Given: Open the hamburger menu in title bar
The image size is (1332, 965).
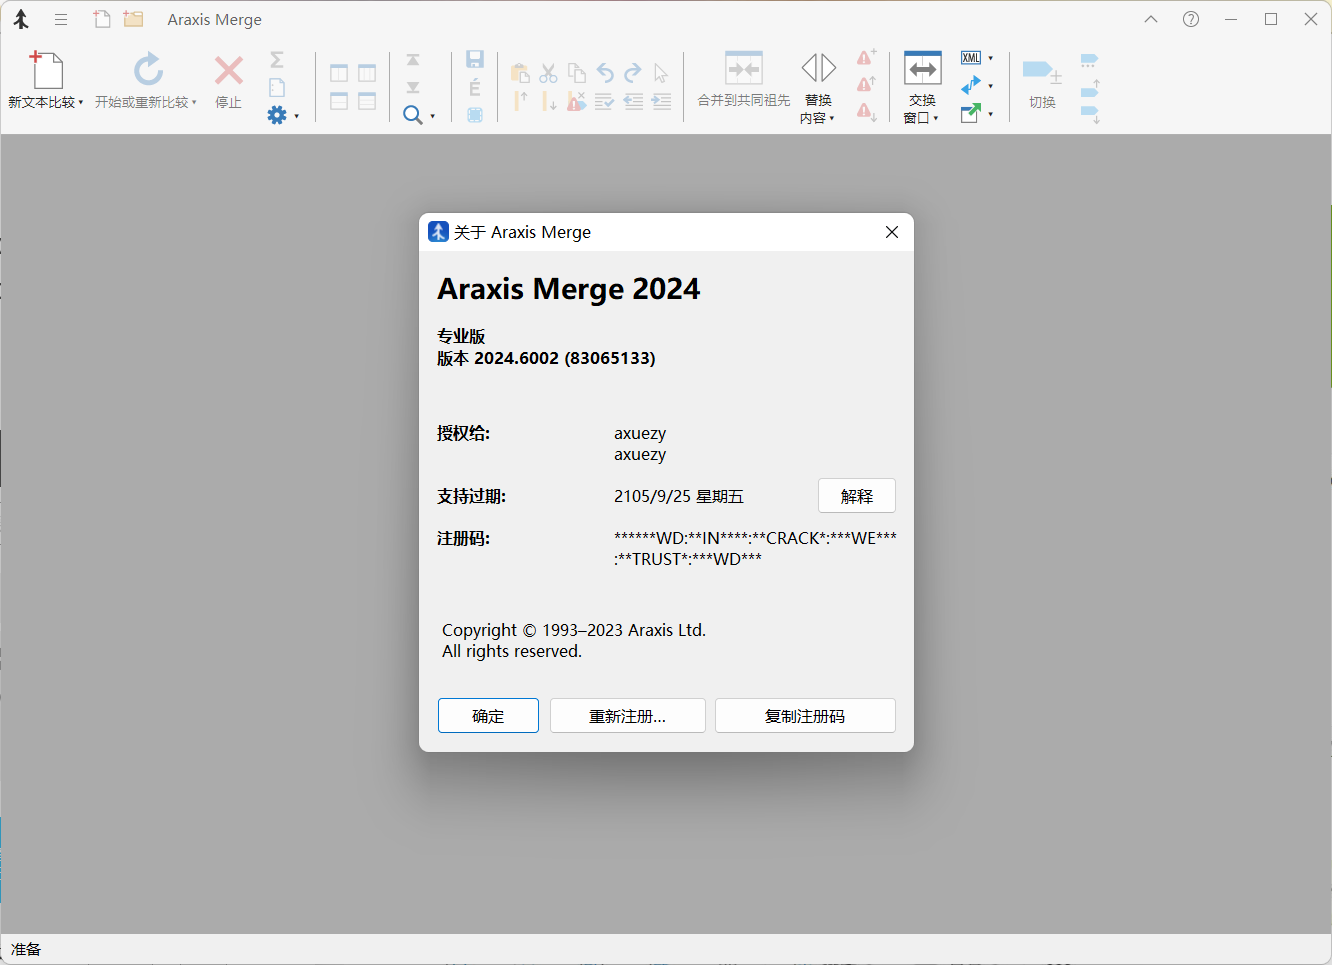Looking at the screenshot, I should 61,19.
